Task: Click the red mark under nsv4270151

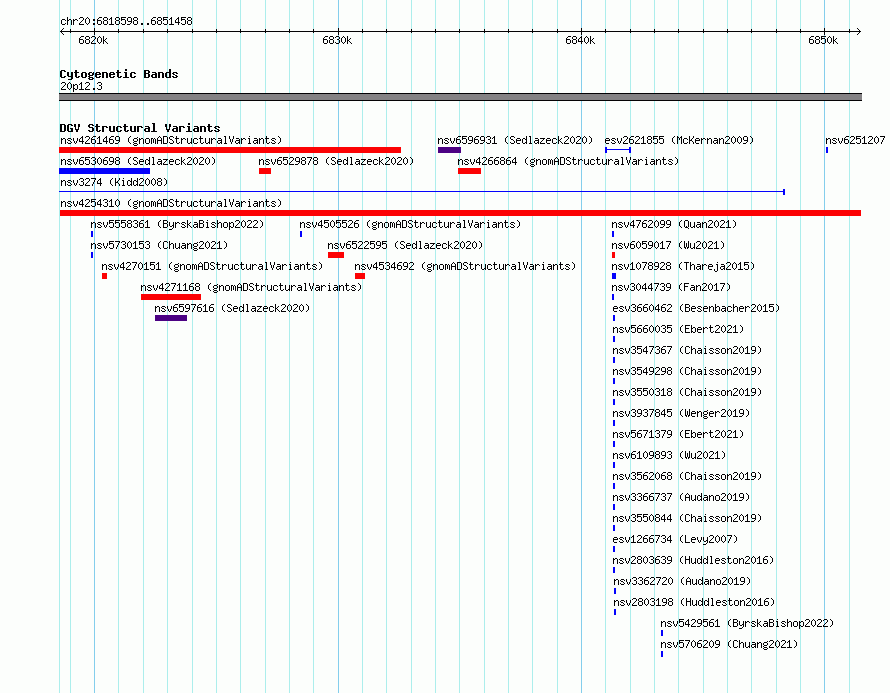Action: pos(104,276)
